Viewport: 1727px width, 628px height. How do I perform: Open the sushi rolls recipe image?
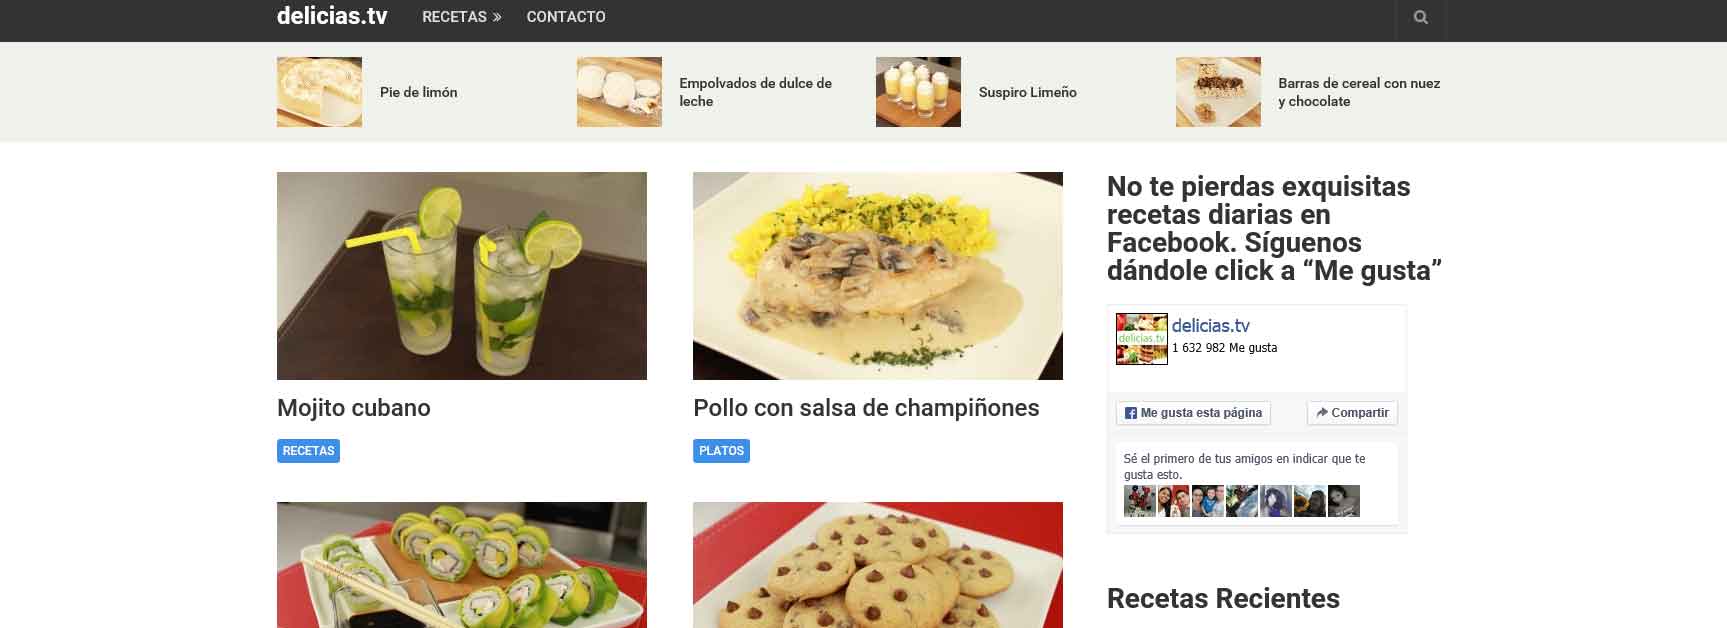click(462, 565)
